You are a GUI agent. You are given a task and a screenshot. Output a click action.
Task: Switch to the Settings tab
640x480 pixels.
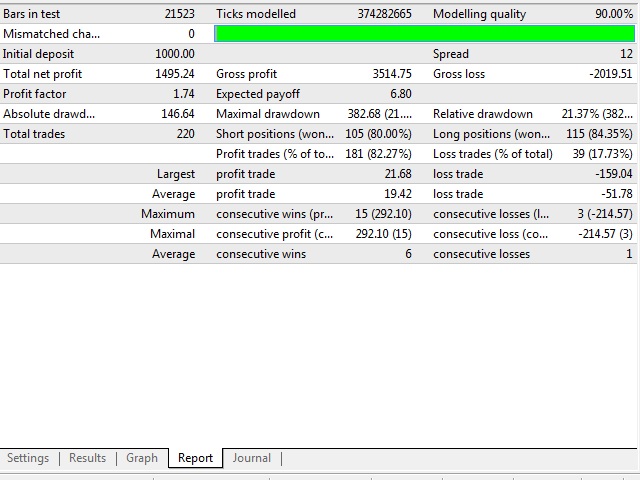[28, 458]
